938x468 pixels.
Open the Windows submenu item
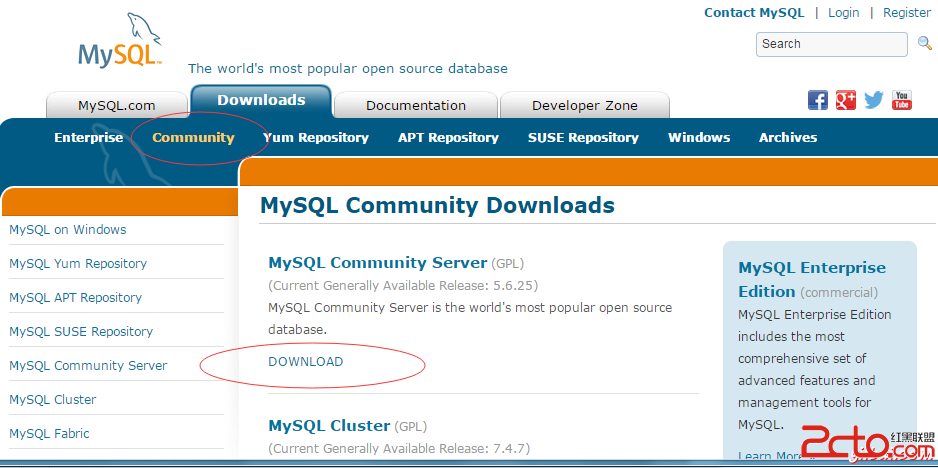[x=699, y=138]
